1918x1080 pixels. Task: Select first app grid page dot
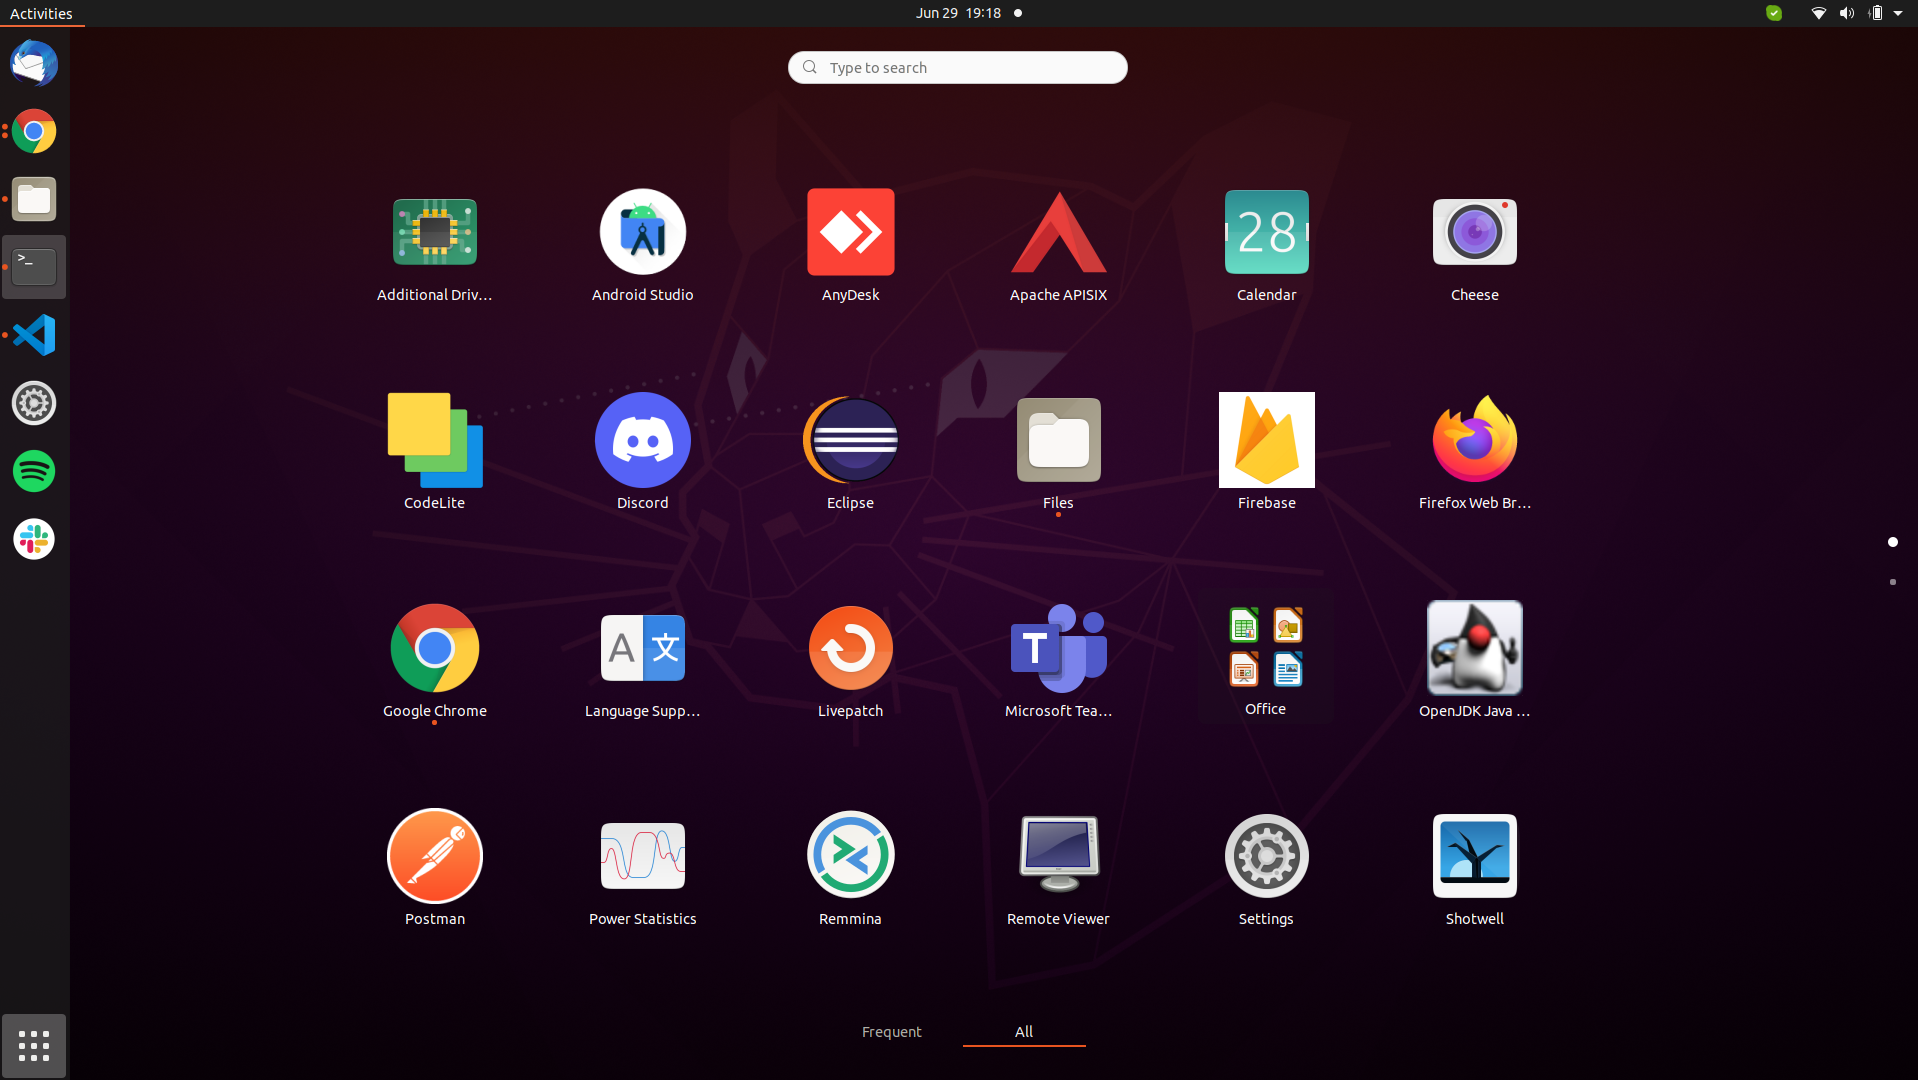point(1892,542)
